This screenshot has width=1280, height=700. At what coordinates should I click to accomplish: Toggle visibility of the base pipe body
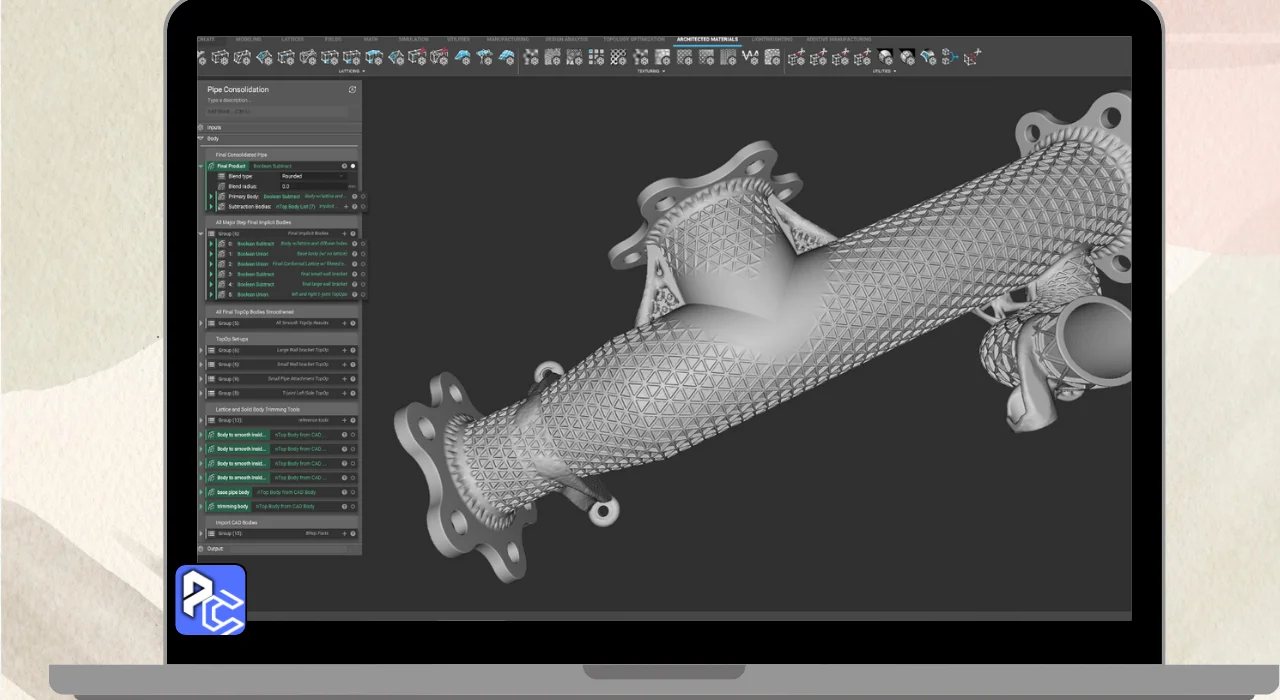coord(353,492)
